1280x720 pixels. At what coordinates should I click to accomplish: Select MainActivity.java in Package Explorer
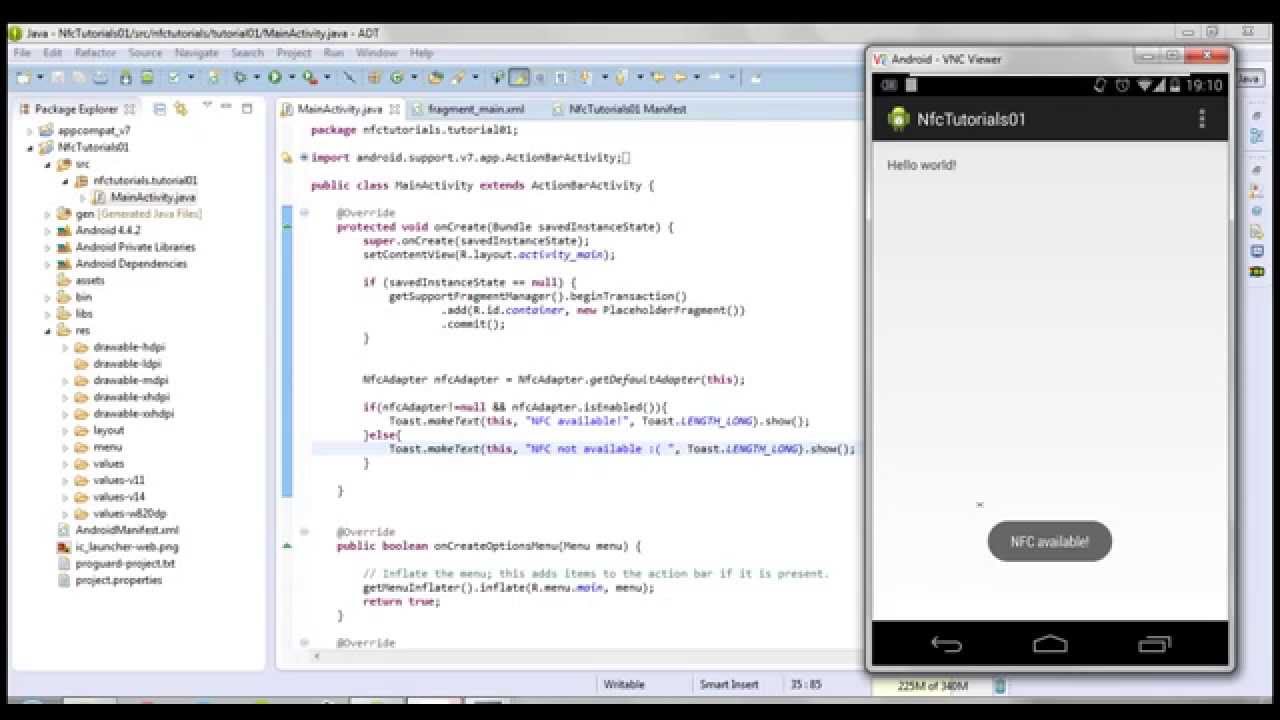click(x=153, y=198)
